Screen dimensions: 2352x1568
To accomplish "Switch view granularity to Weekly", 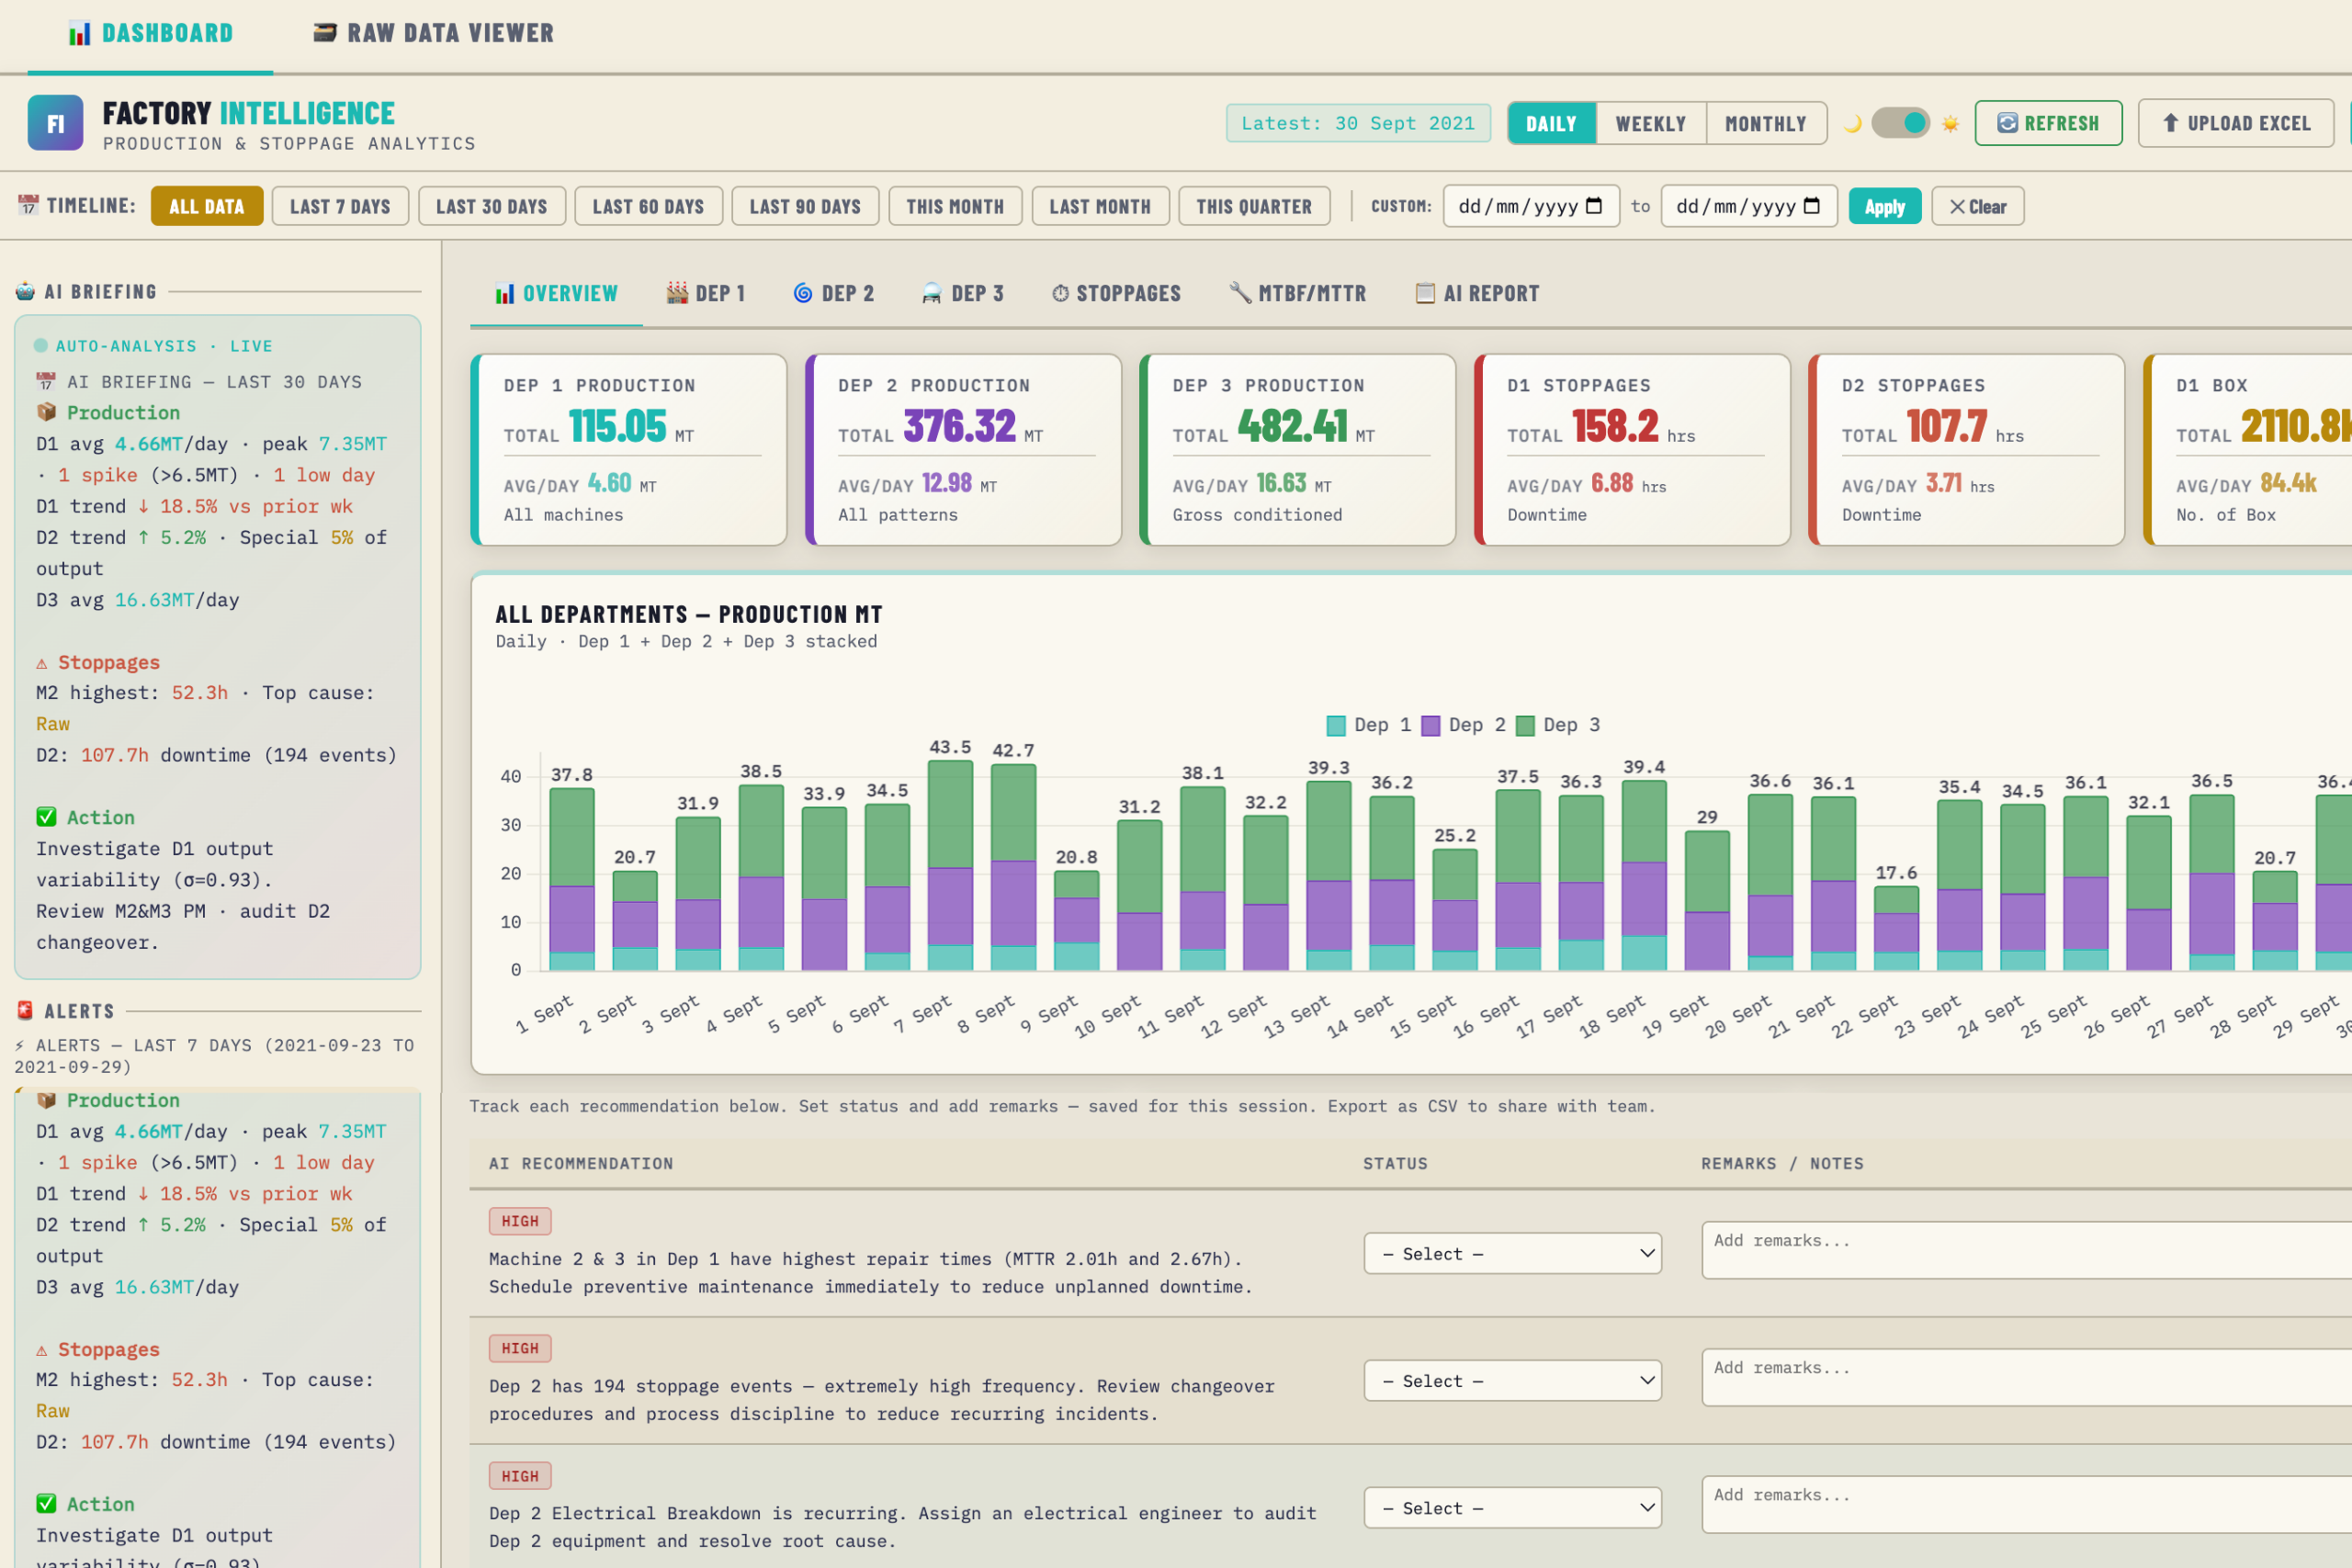I will [1650, 122].
